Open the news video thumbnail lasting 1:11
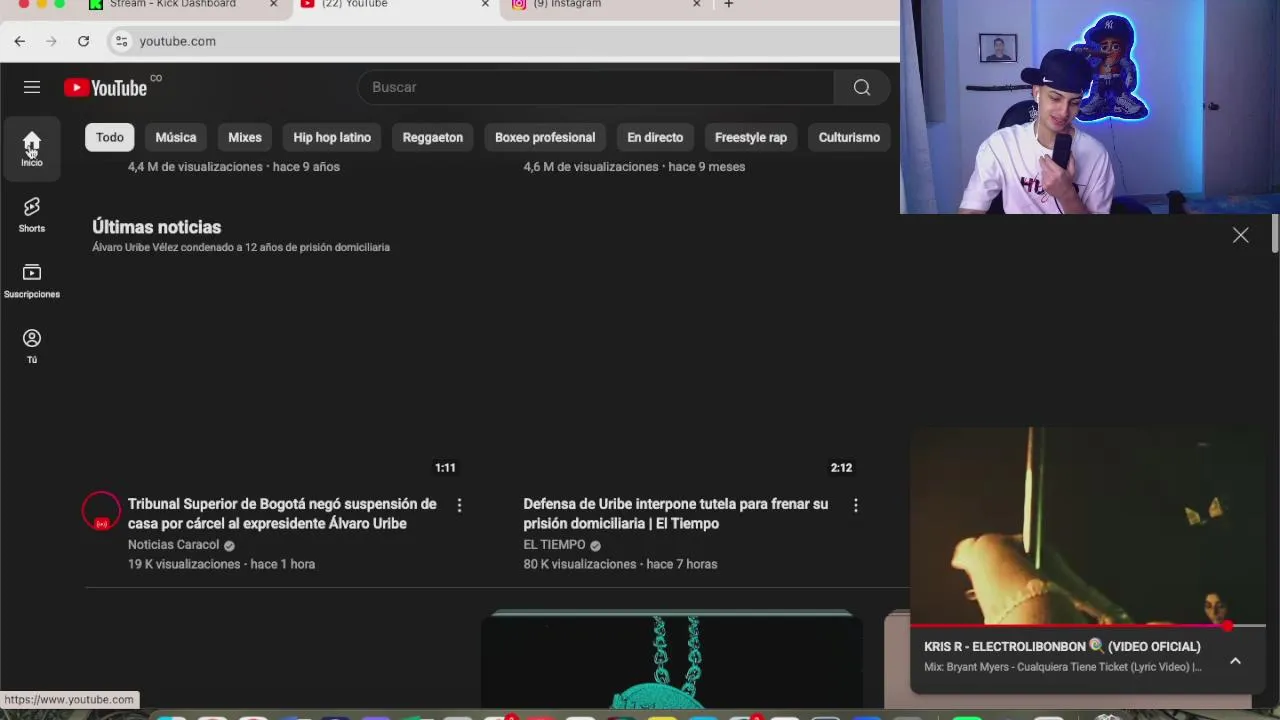This screenshot has width=1280, height=720. point(275,373)
